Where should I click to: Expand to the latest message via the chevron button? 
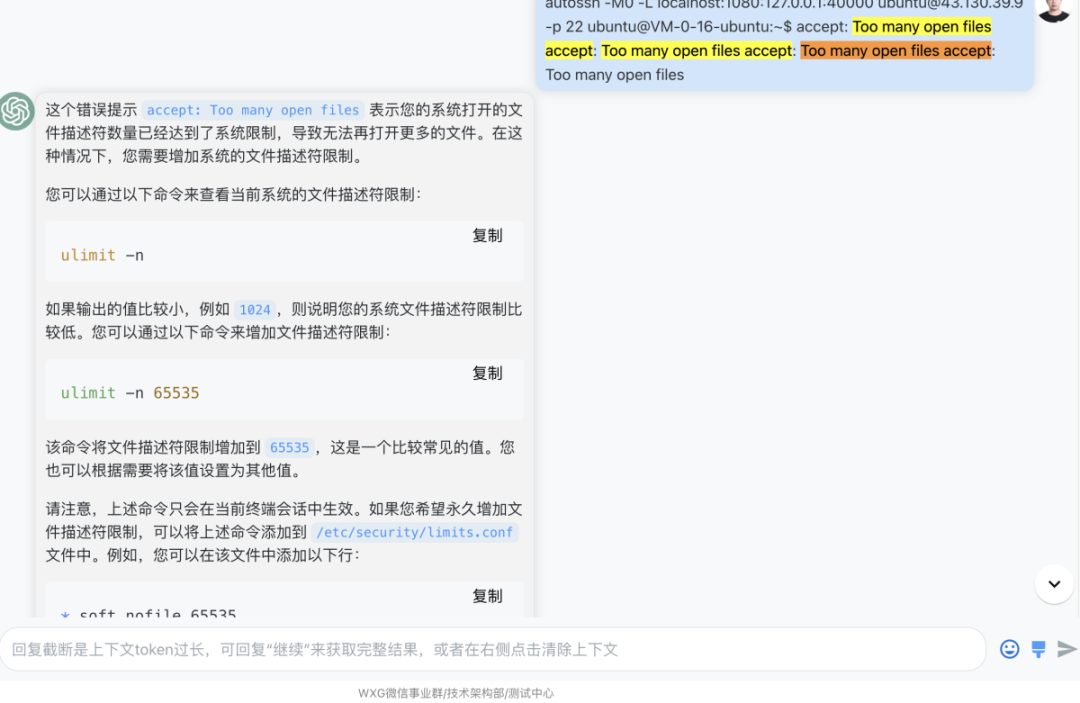tap(1054, 583)
